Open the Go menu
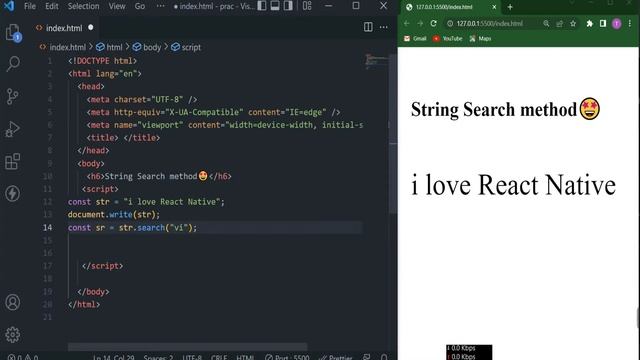Image resolution: width=640 pixels, height=360 pixels. tap(140, 6)
